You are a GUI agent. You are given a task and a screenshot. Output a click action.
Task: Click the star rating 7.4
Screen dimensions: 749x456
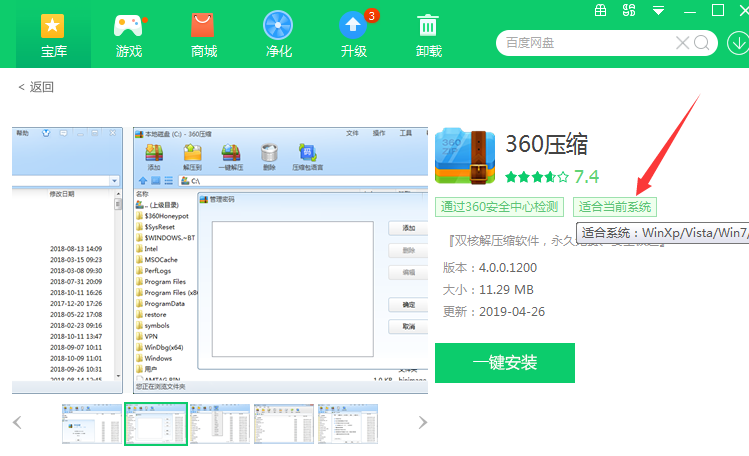point(552,177)
